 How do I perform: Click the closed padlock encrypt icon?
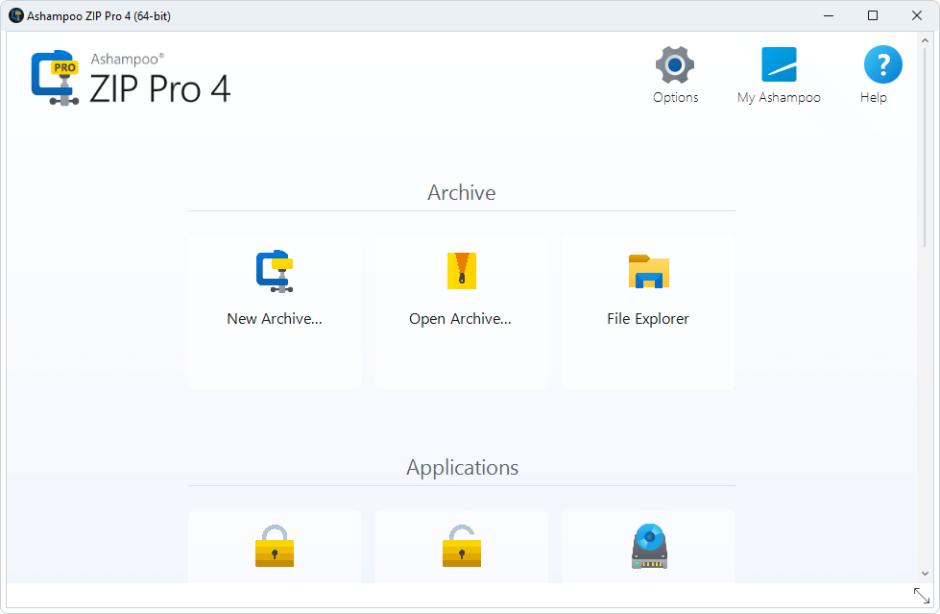[275, 546]
